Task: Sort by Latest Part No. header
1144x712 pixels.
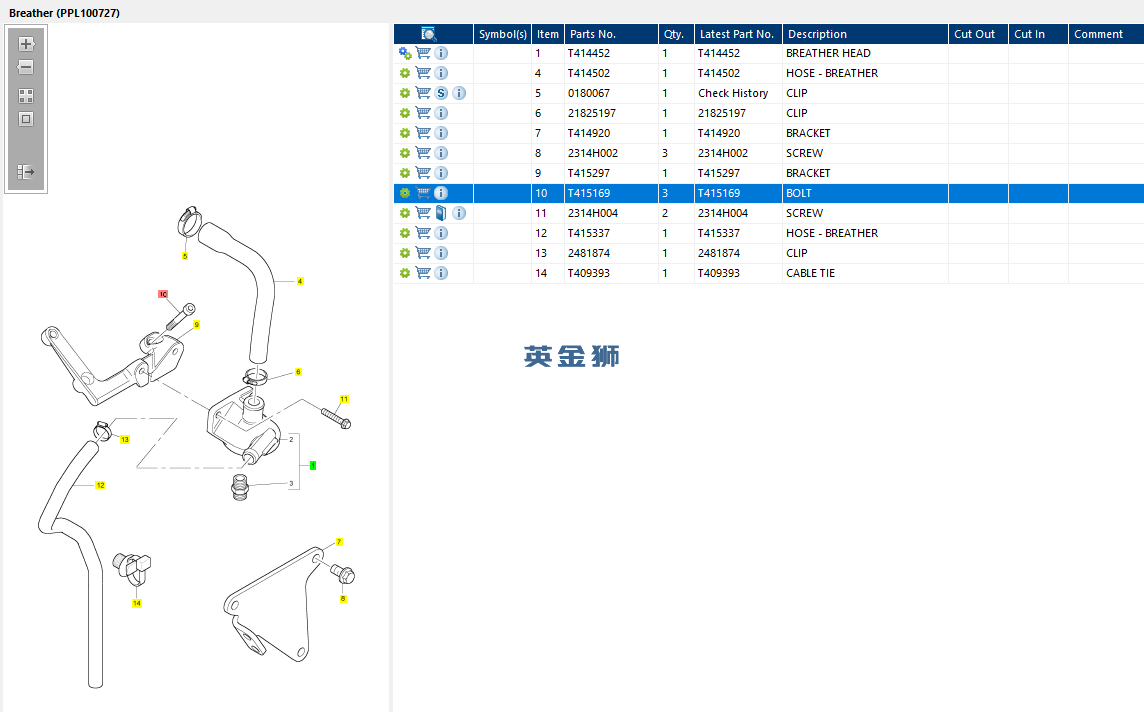Action: [x=738, y=34]
